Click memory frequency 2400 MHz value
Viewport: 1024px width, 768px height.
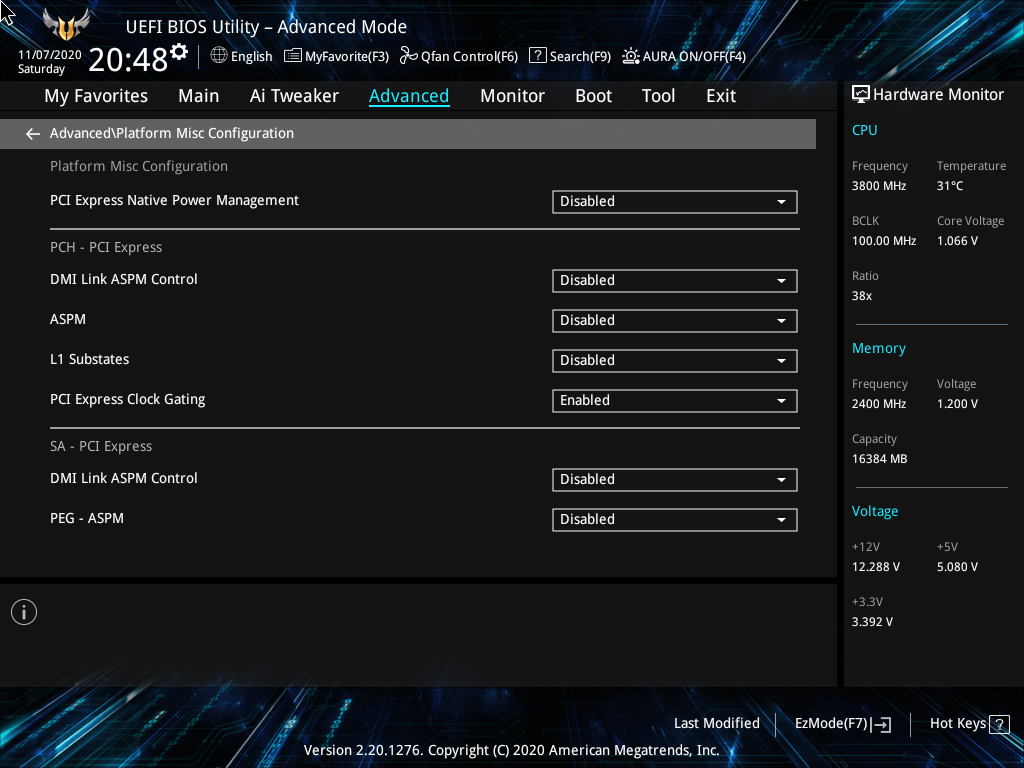pos(879,404)
